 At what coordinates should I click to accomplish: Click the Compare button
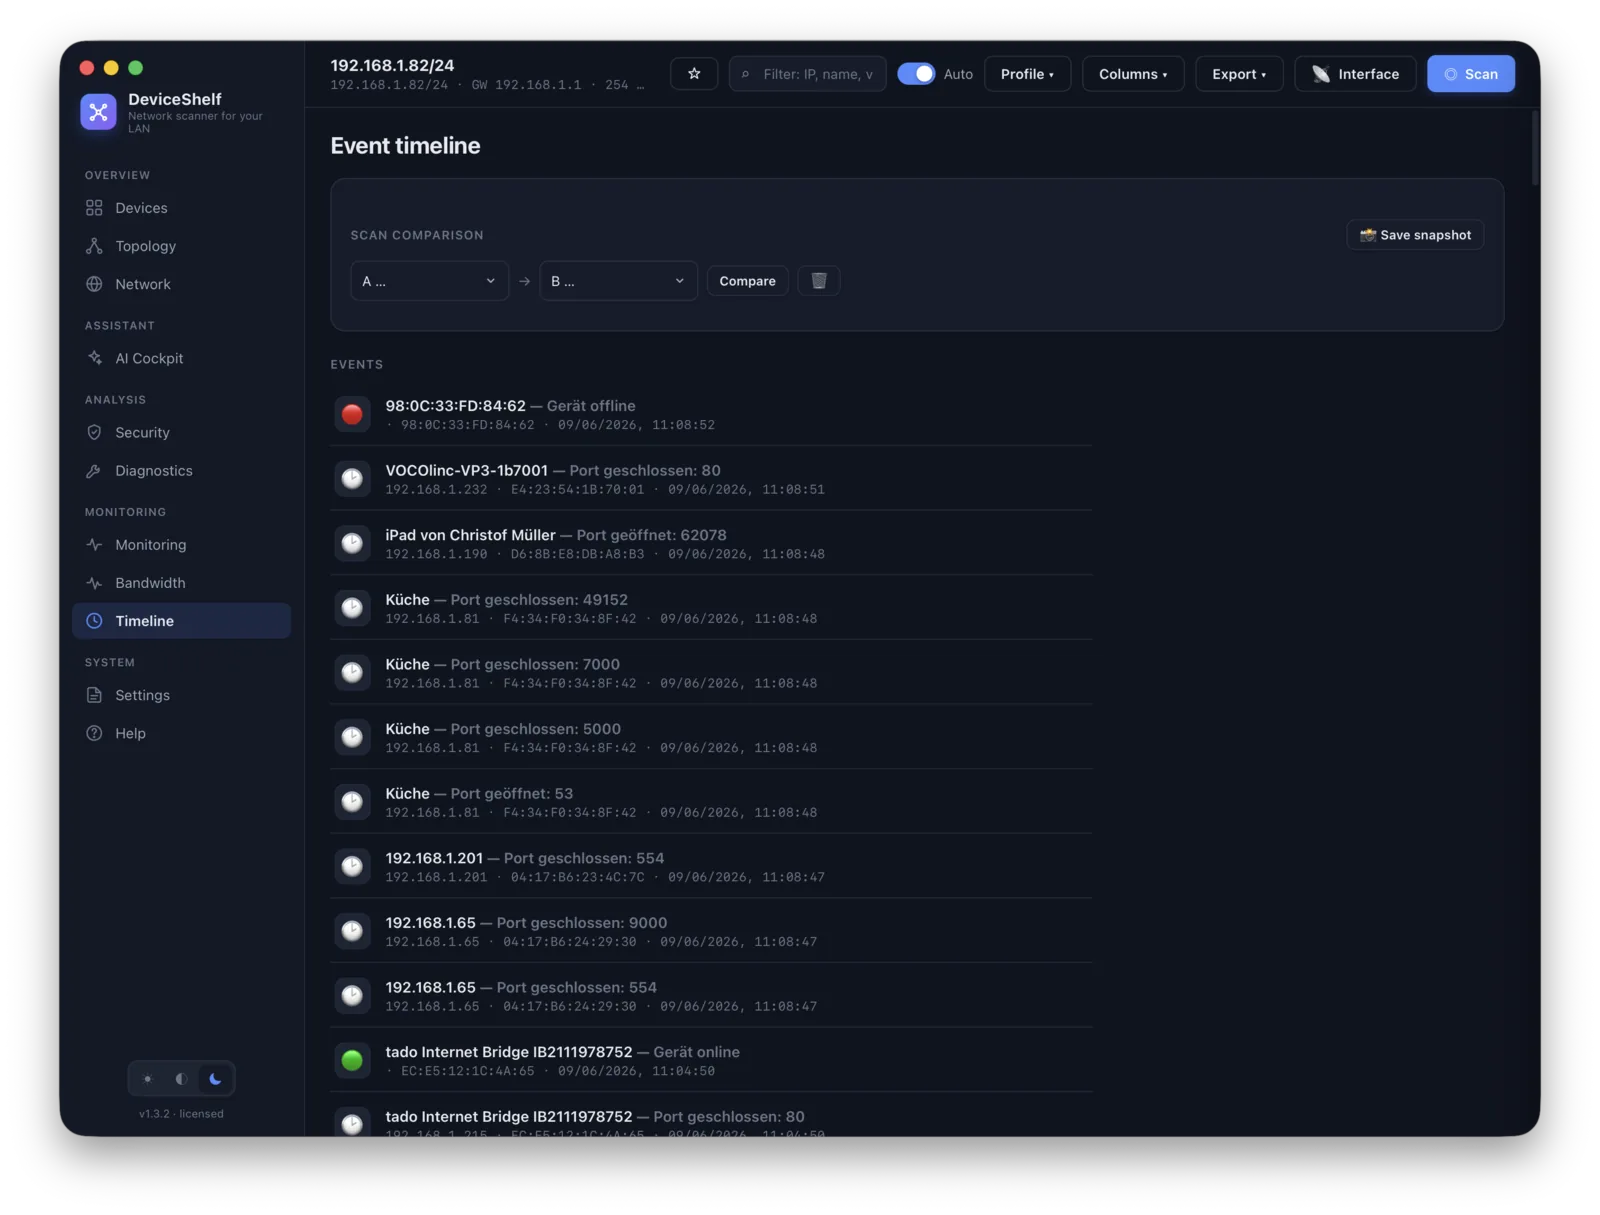pyautogui.click(x=747, y=281)
